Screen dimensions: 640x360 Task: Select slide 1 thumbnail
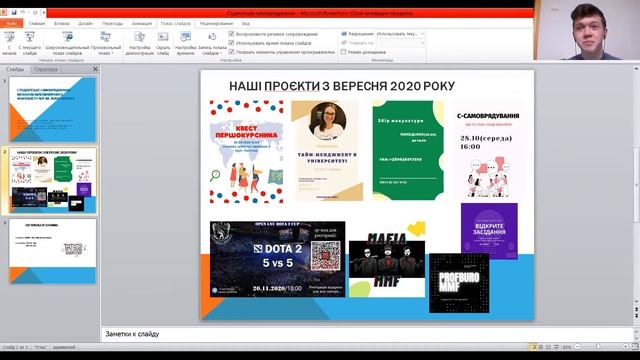[x=52, y=109]
